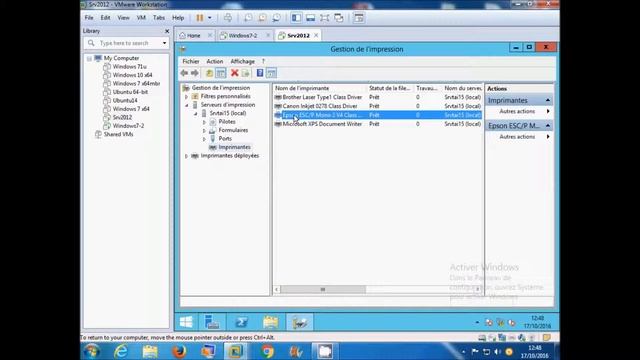Open the library search box dropdown arrow

pos(164,43)
